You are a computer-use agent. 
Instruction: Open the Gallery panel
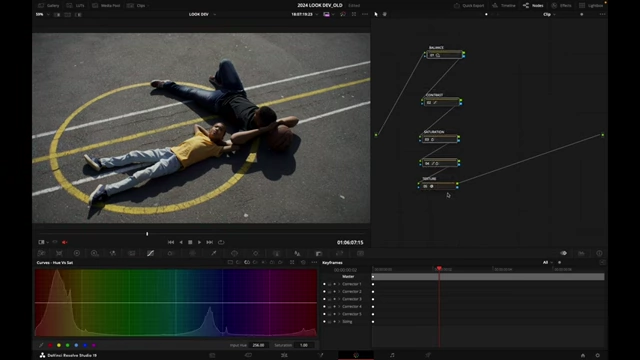[49, 5]
